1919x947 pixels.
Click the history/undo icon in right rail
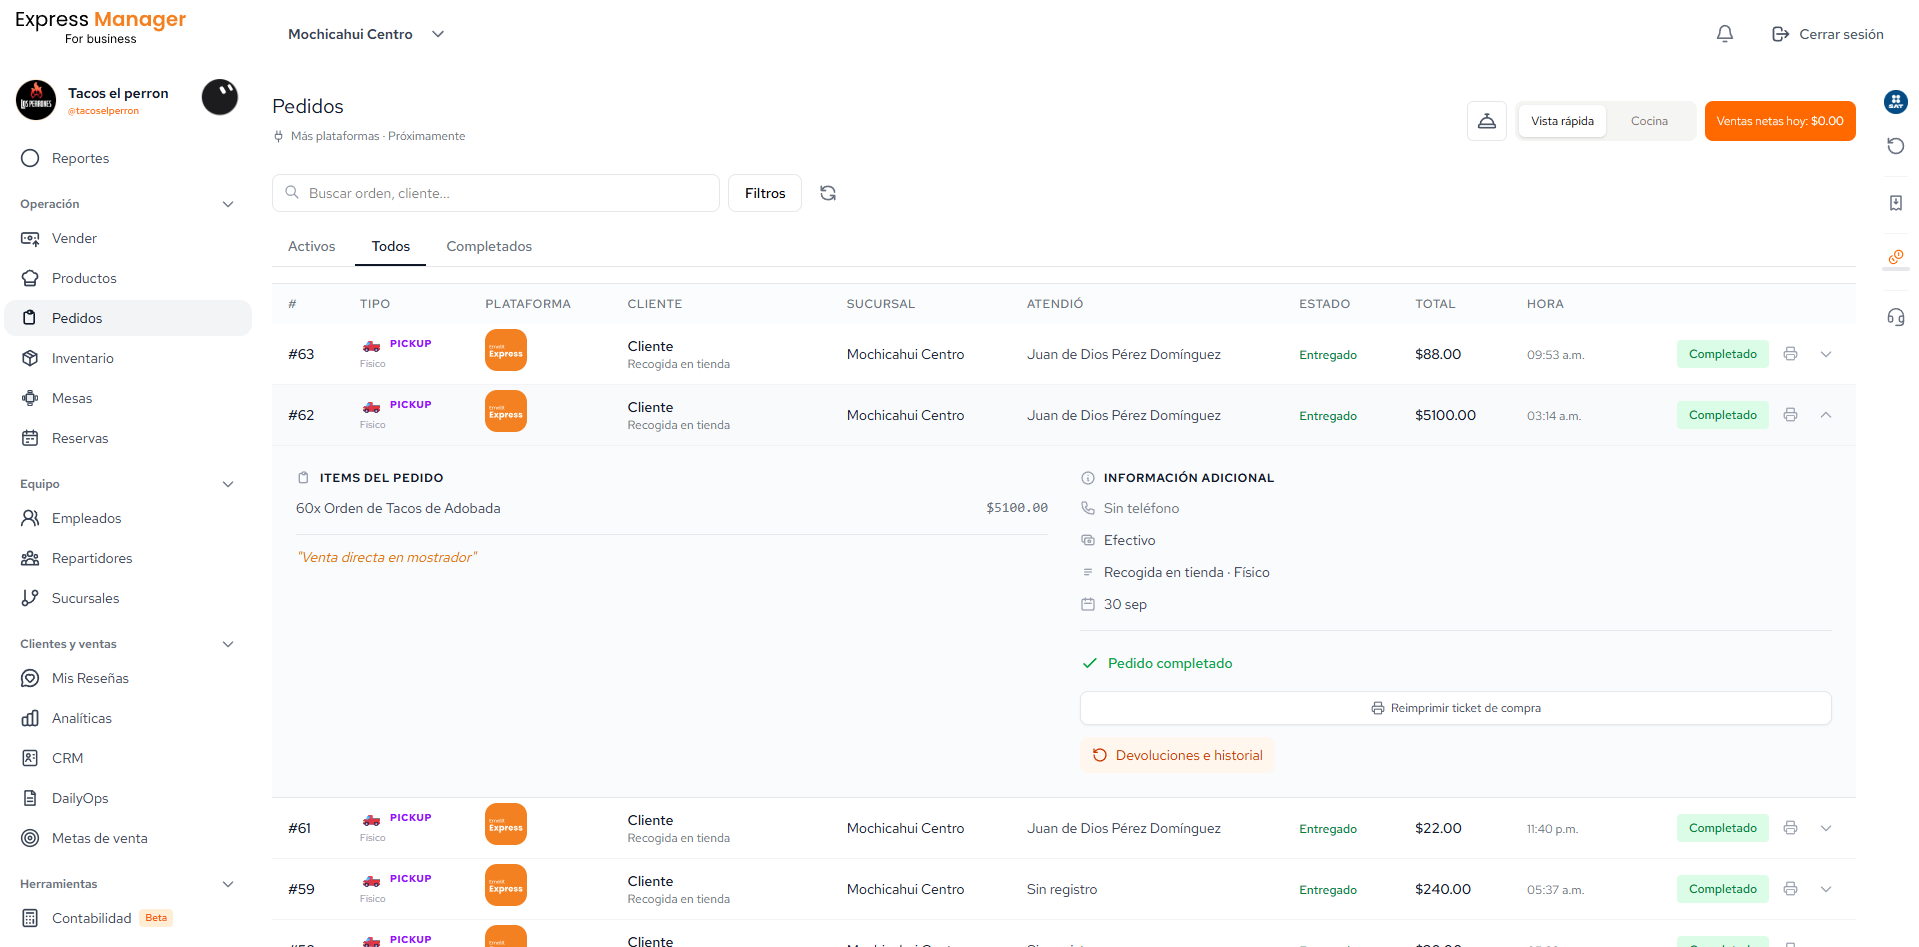point(1896,146)
